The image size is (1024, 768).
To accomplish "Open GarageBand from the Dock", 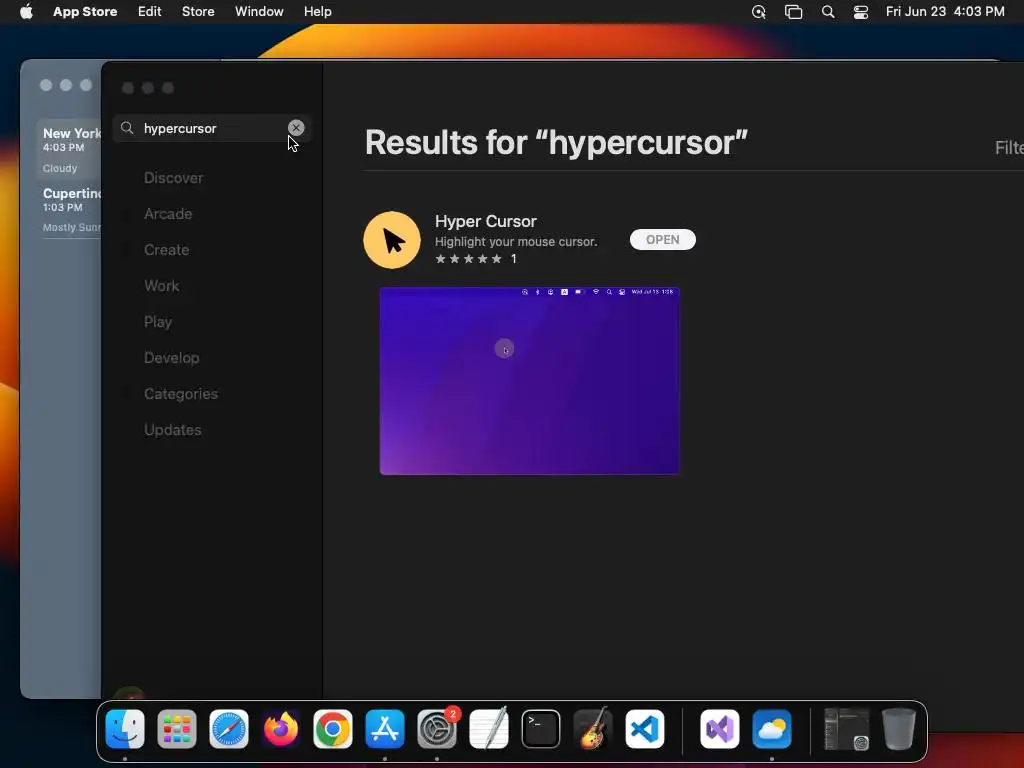I will [592, 729].
